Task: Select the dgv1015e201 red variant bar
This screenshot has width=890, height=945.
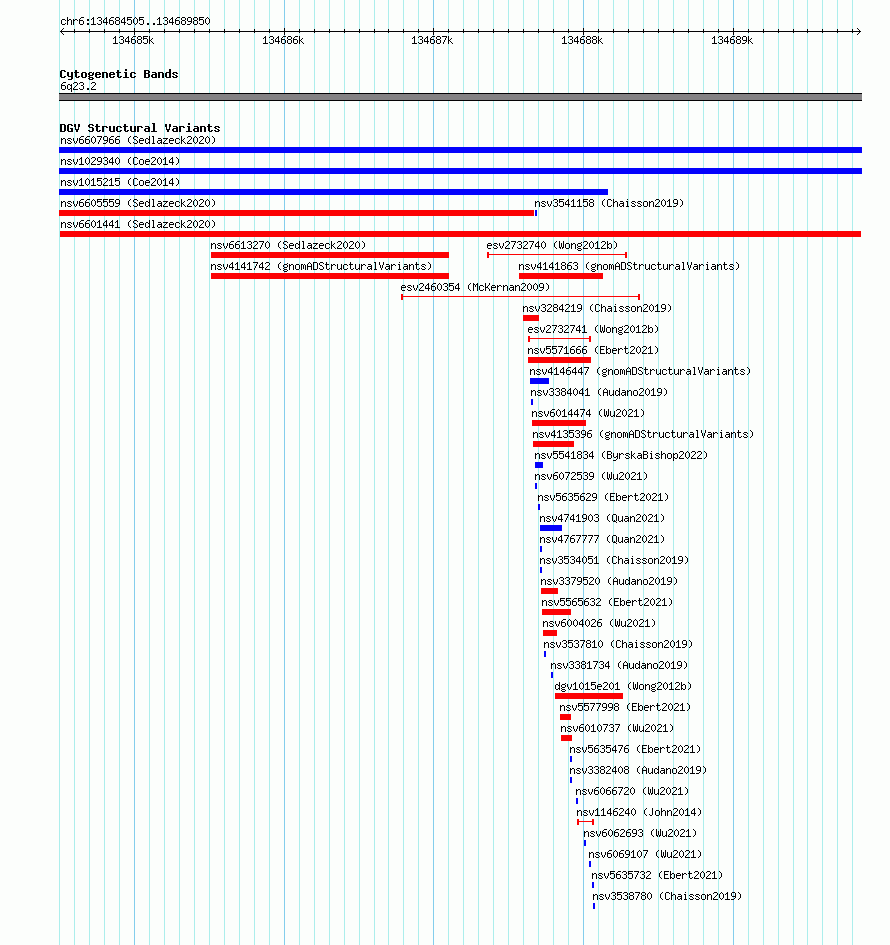Action: click(x=589, y=696)
